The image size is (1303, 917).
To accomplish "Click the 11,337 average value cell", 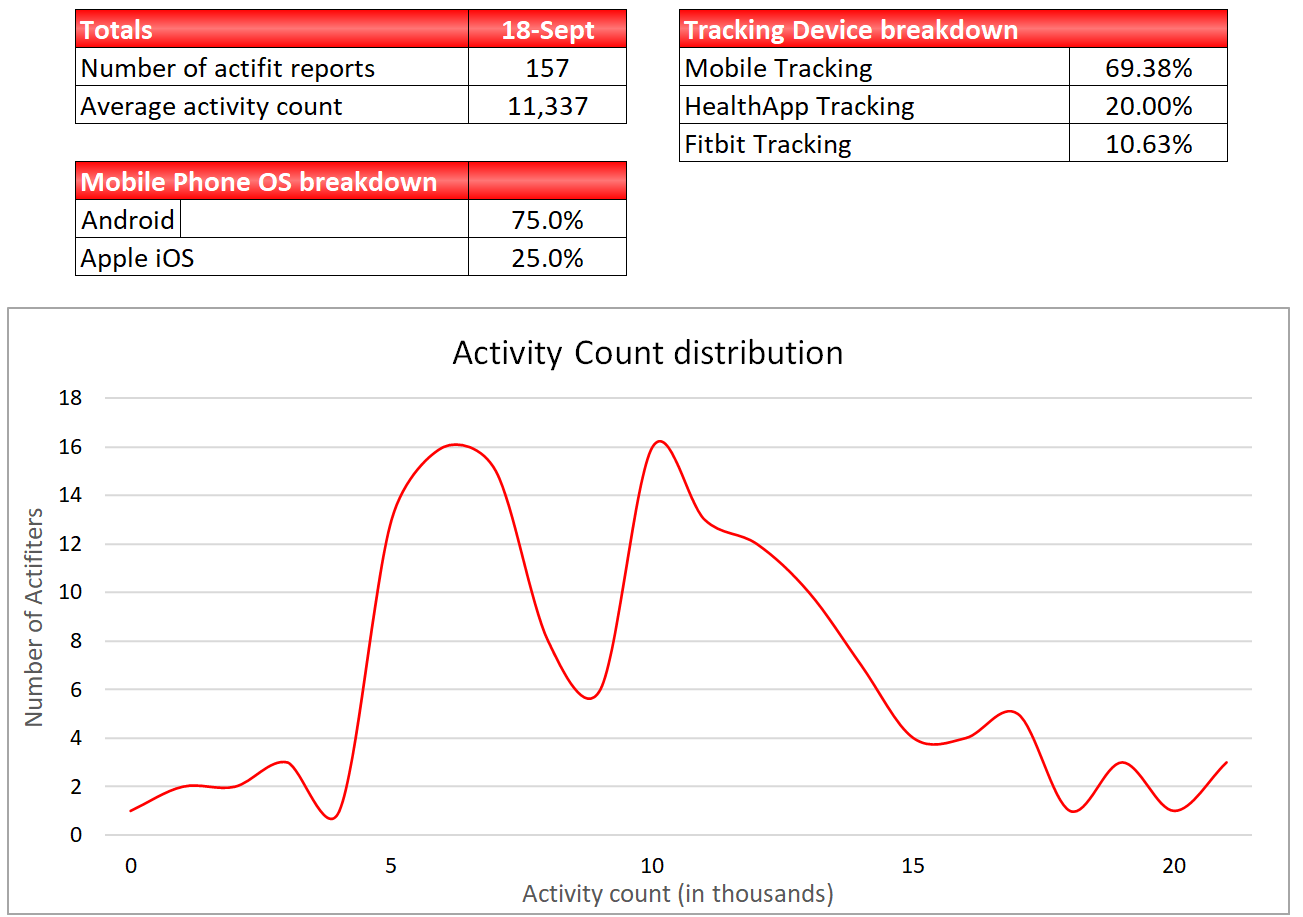I will point(547,106).
